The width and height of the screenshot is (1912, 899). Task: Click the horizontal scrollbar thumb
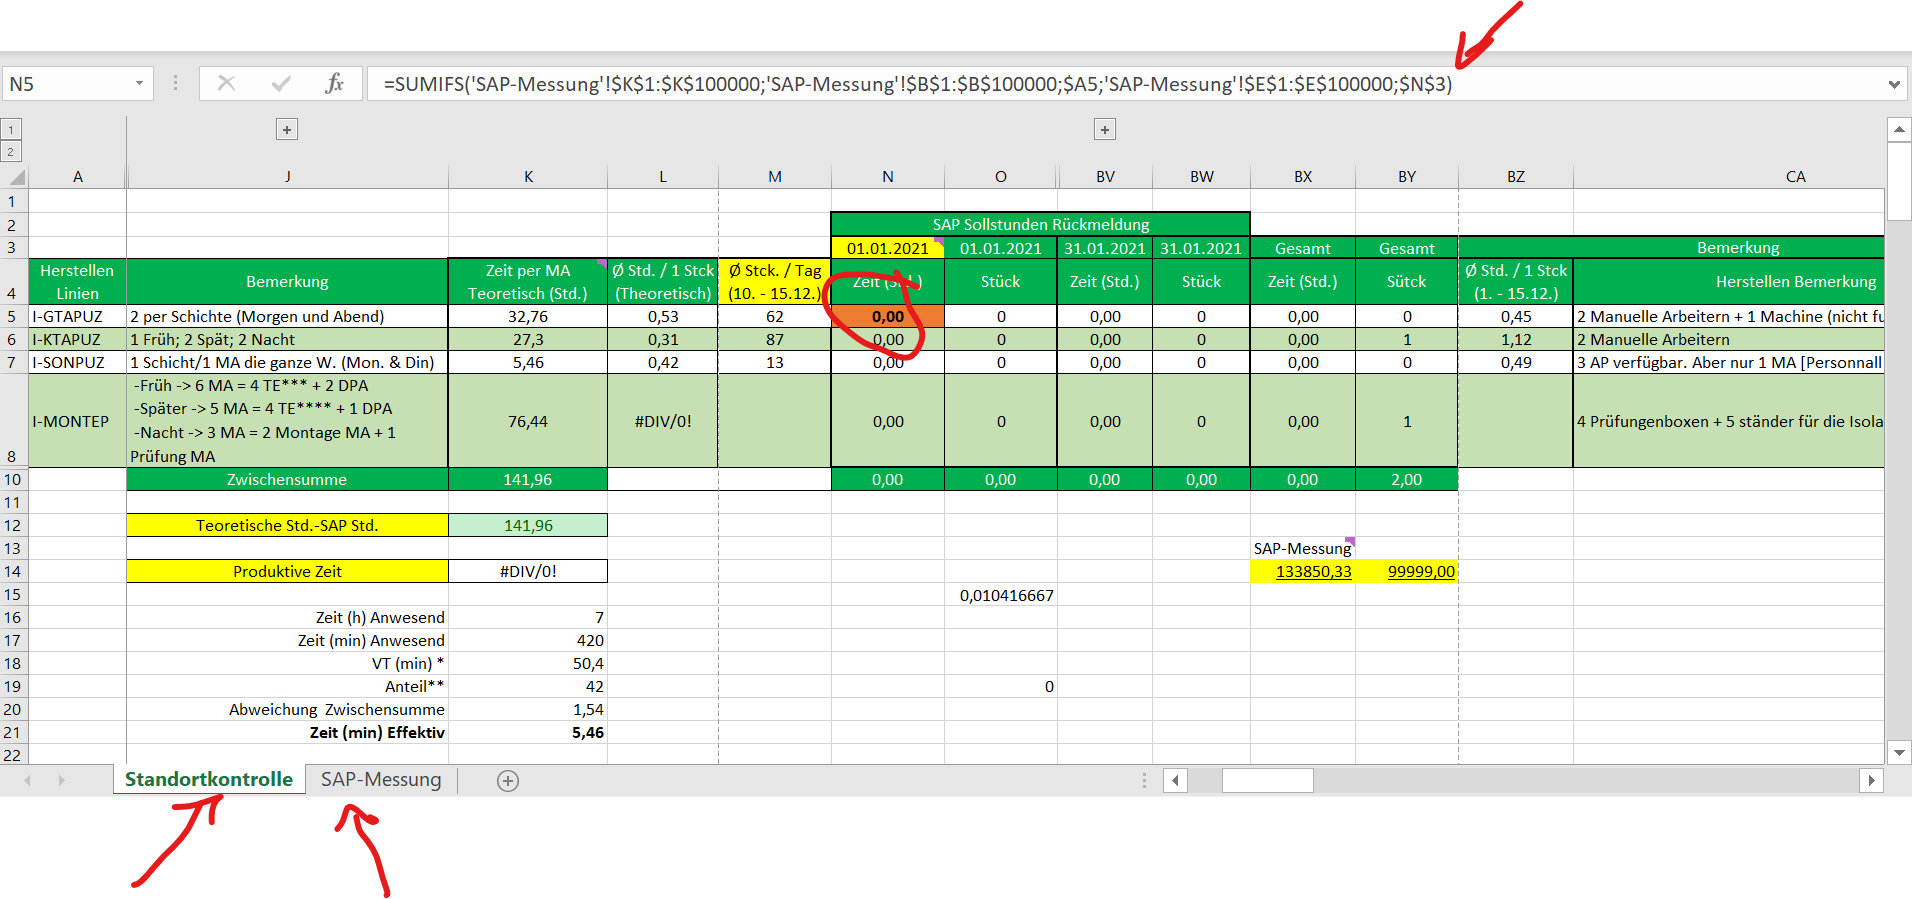pos(1267,780)
